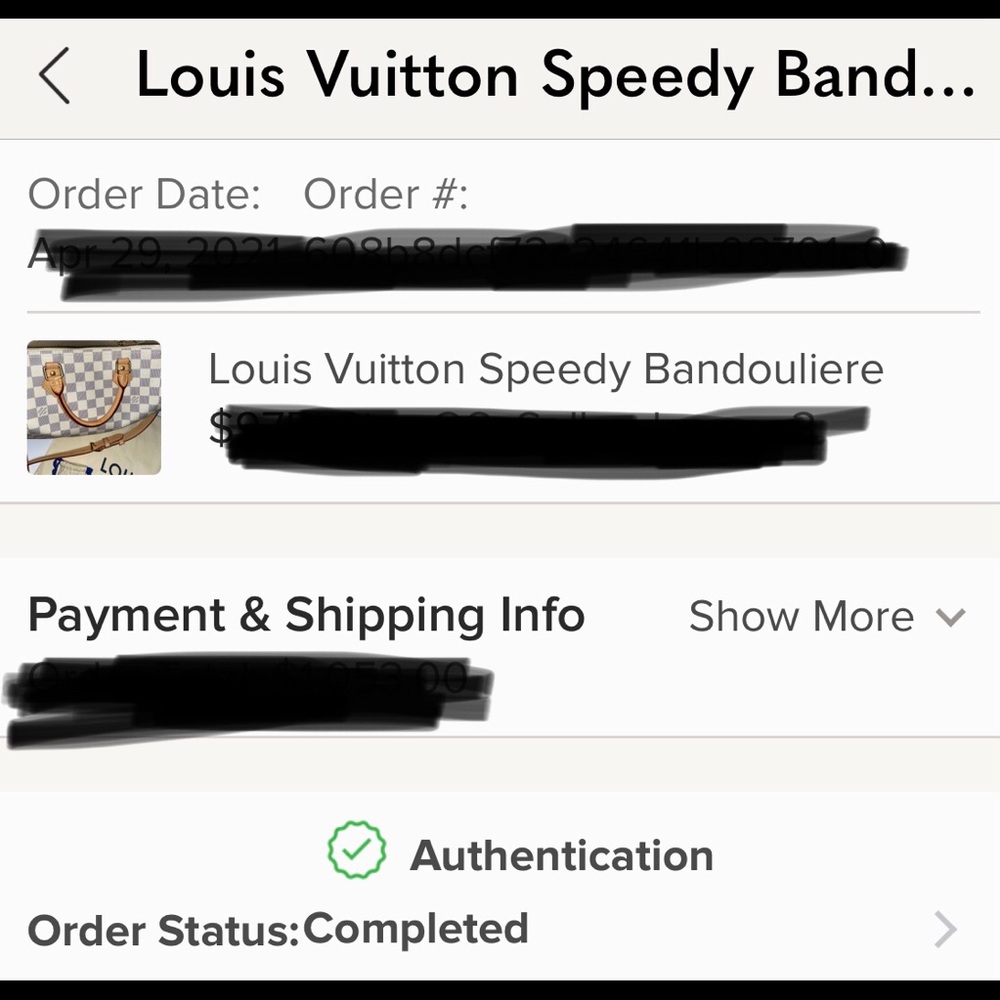Open order status details via right chevron
The height and width of the screenshot is (1000, 1000).
(946, 930)
